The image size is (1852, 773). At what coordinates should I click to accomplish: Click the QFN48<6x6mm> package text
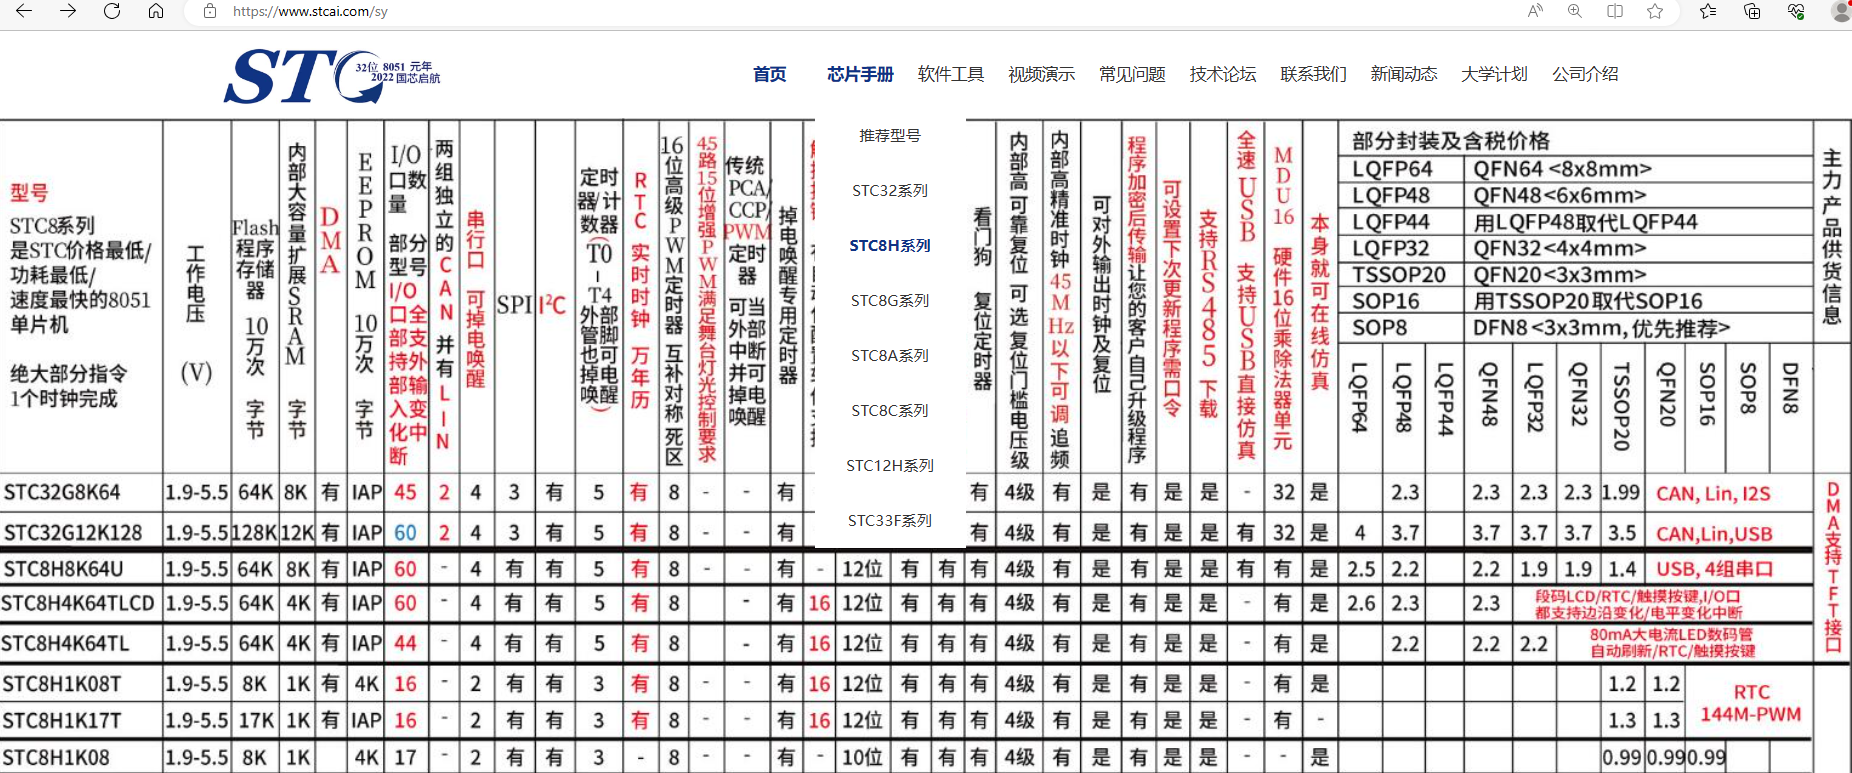1560,195
